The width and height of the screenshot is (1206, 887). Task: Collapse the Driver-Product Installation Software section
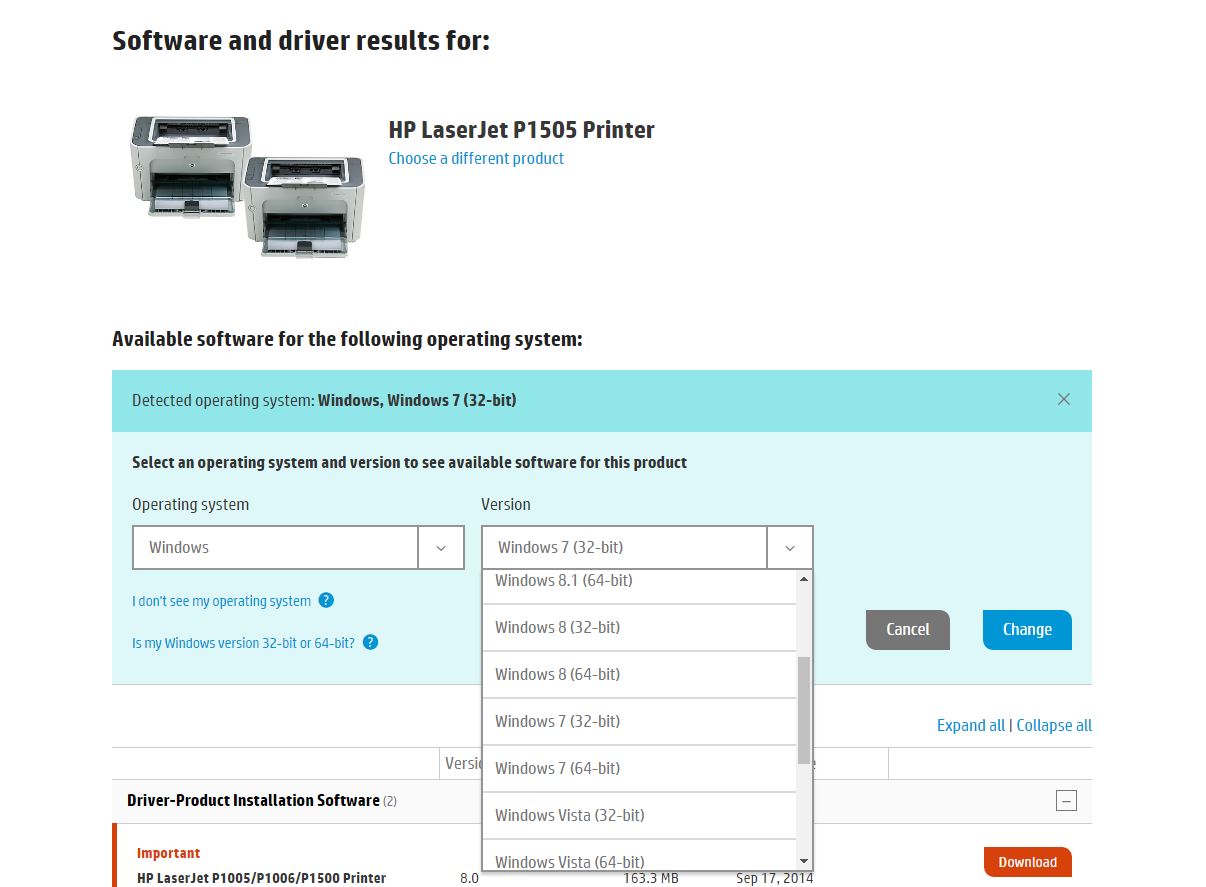tap(1066, 800)
